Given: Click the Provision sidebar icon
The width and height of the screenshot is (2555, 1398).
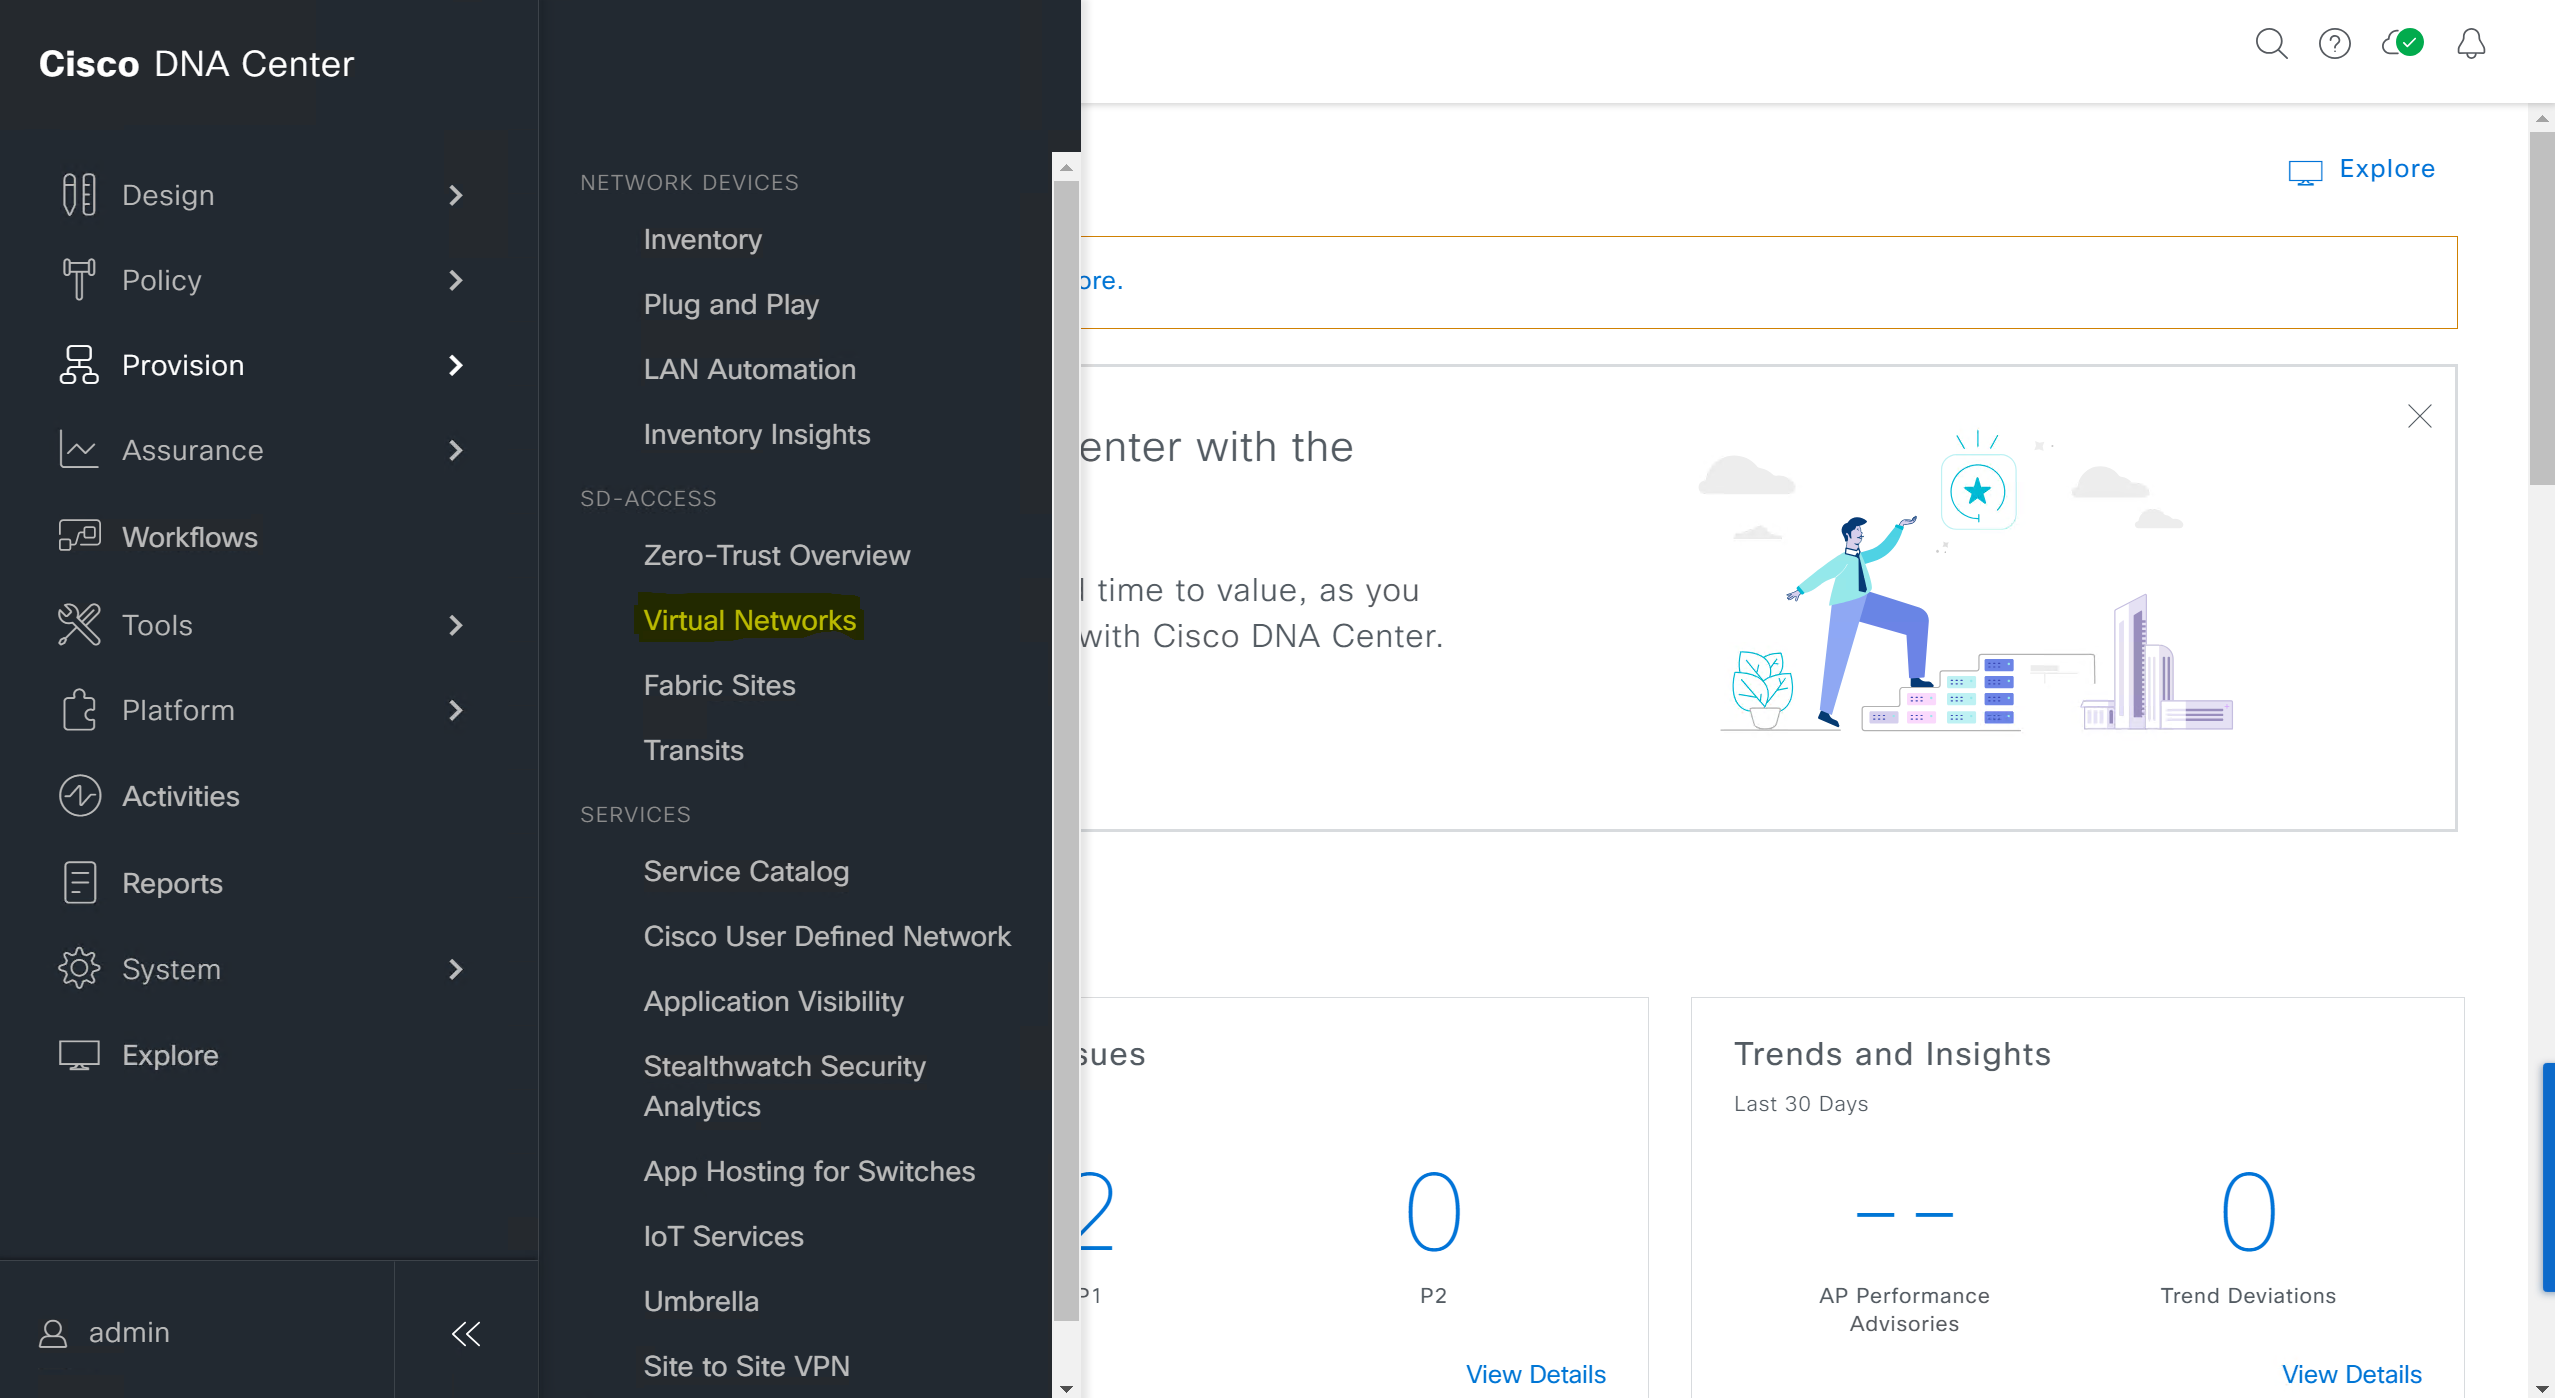Looking at the screenshot, I should 78,365.
